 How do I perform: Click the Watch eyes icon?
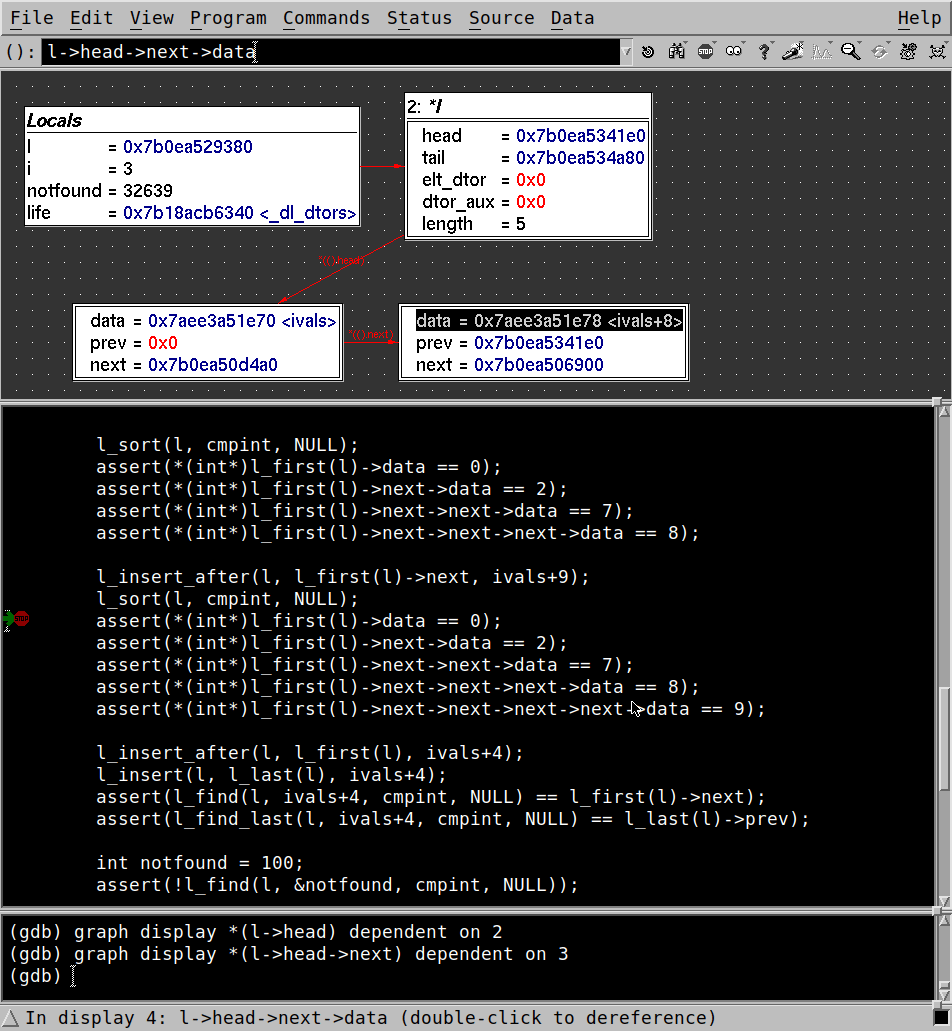point(734,50)
